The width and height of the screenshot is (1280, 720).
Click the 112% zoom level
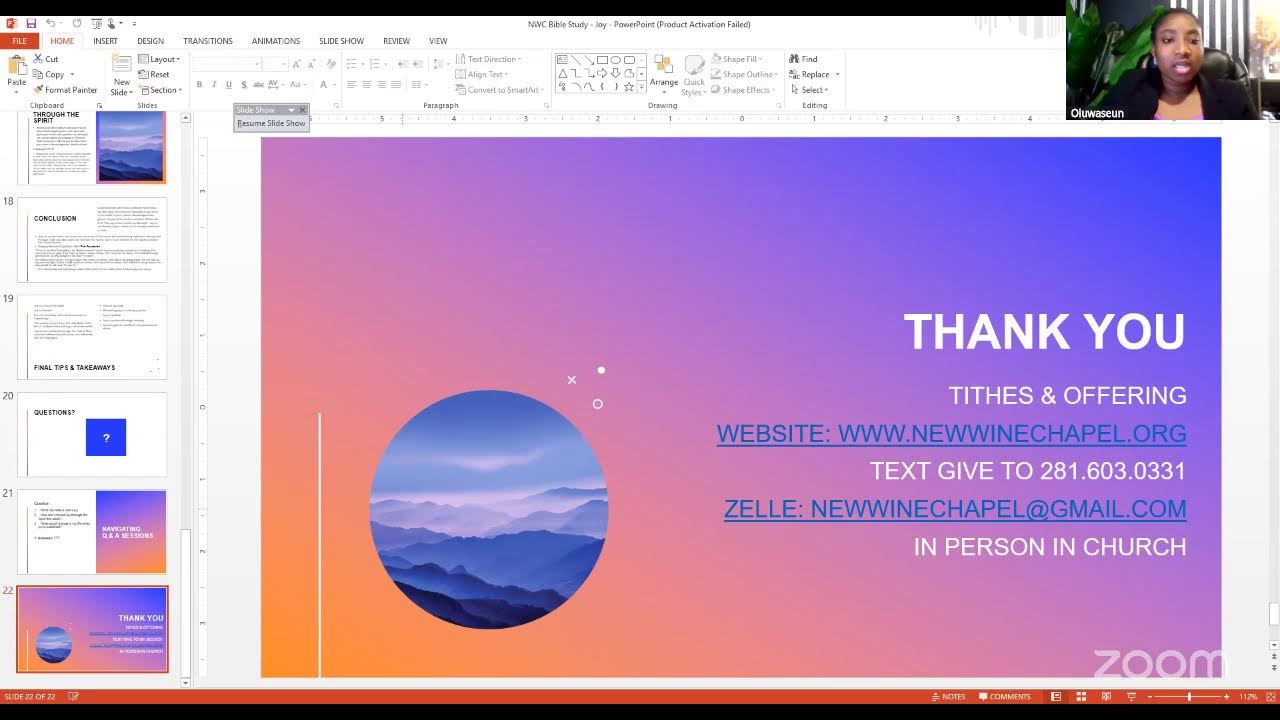[1248, 696]
